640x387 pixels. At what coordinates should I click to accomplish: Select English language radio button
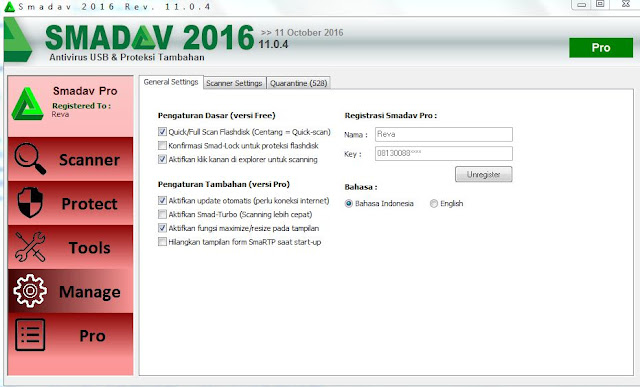(434, 203)
